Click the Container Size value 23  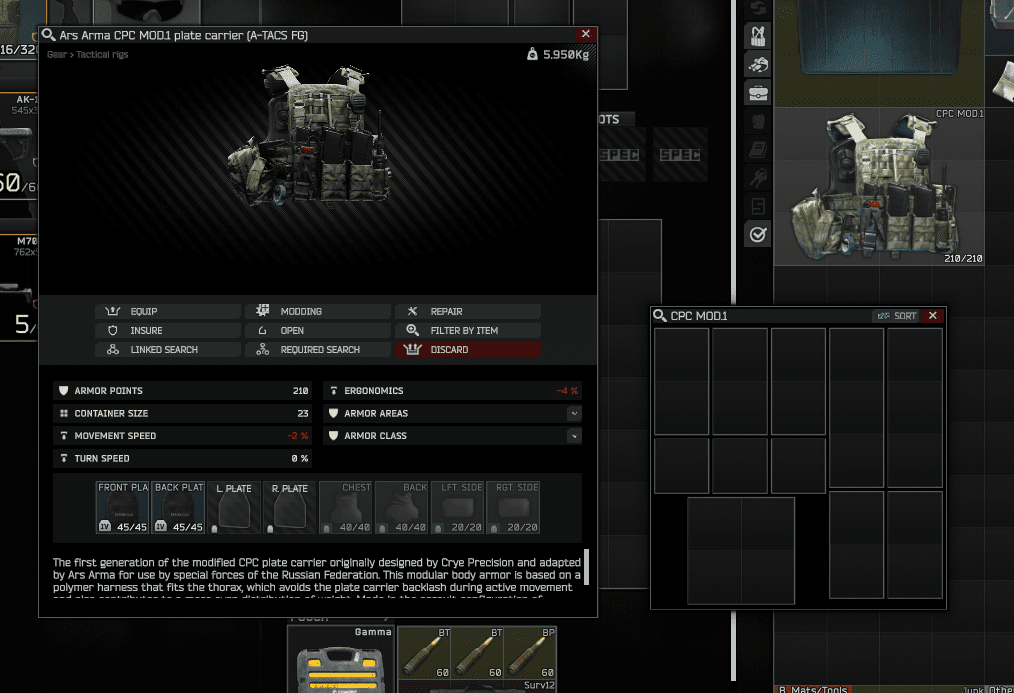pyautogui.click(x=303, y=413)
